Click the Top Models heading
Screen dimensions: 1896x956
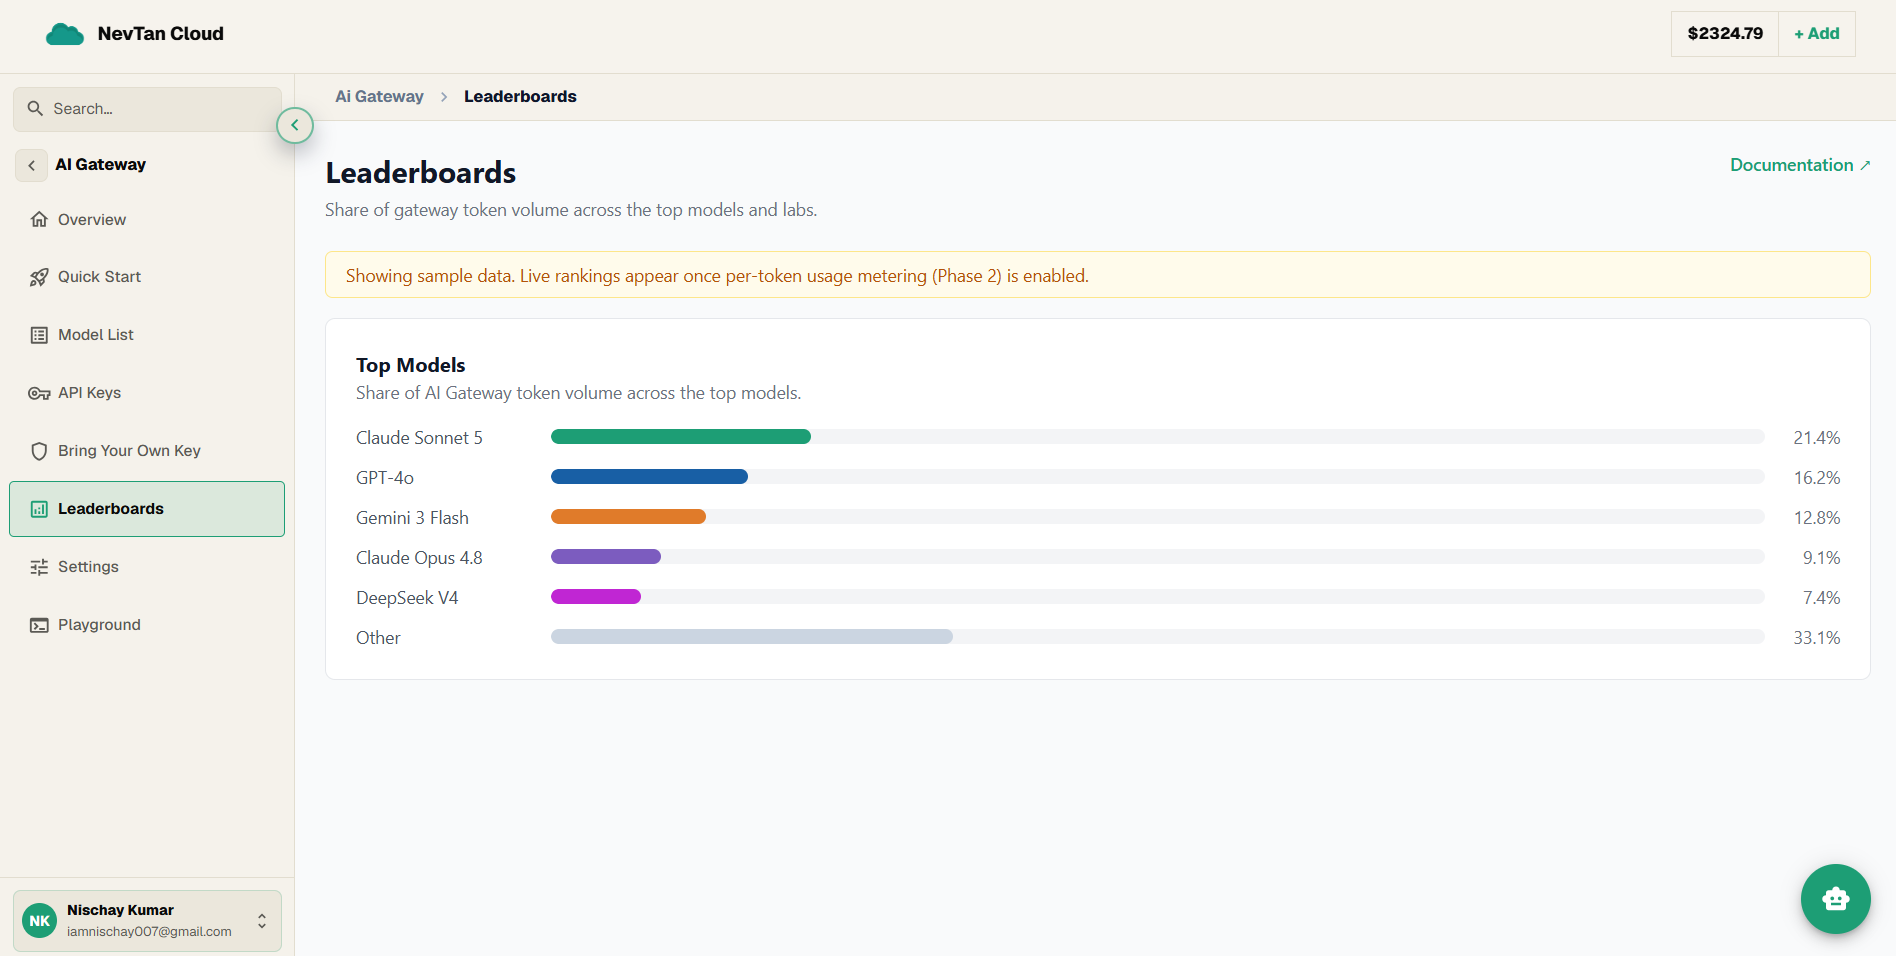pyautogui.click(x=410, y=365)
